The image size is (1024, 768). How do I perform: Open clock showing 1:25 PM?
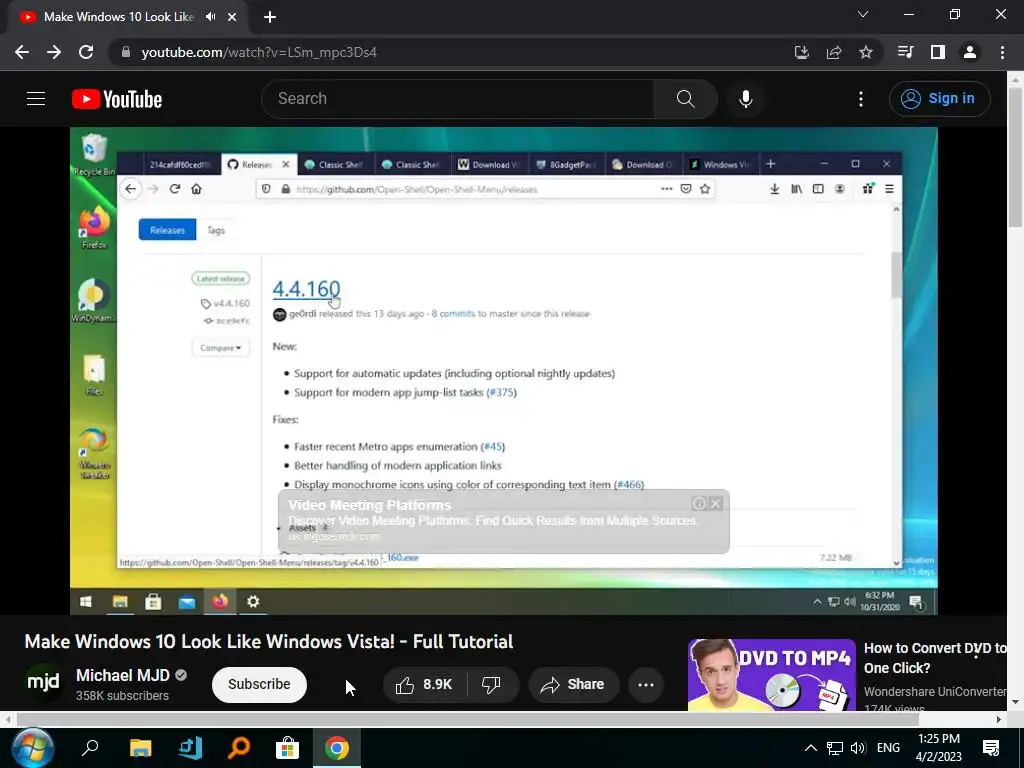pos(939,748)
